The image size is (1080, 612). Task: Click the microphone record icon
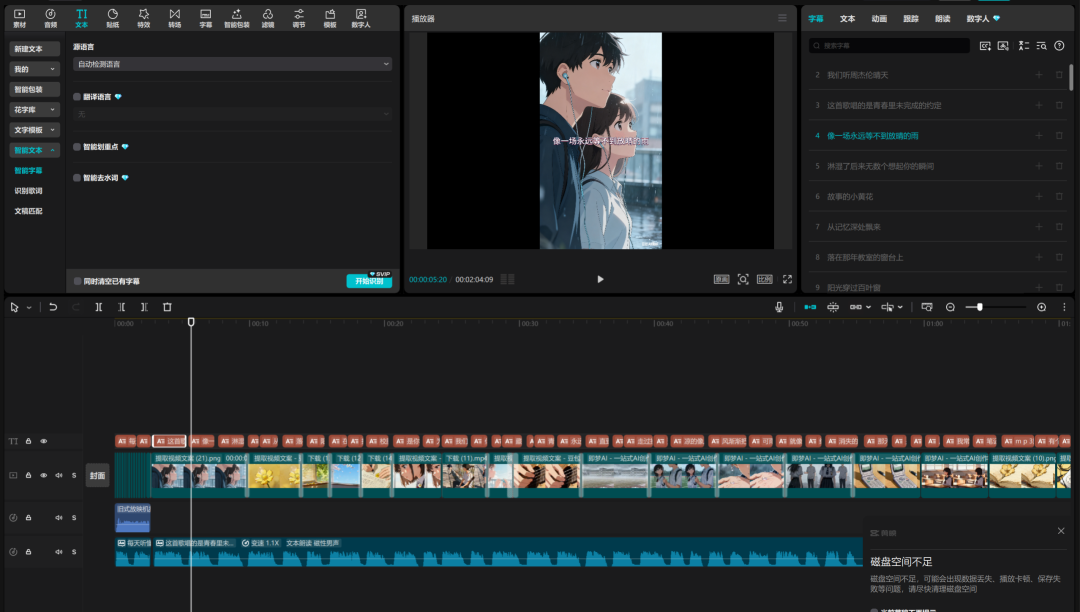click(x=779, y=307)
